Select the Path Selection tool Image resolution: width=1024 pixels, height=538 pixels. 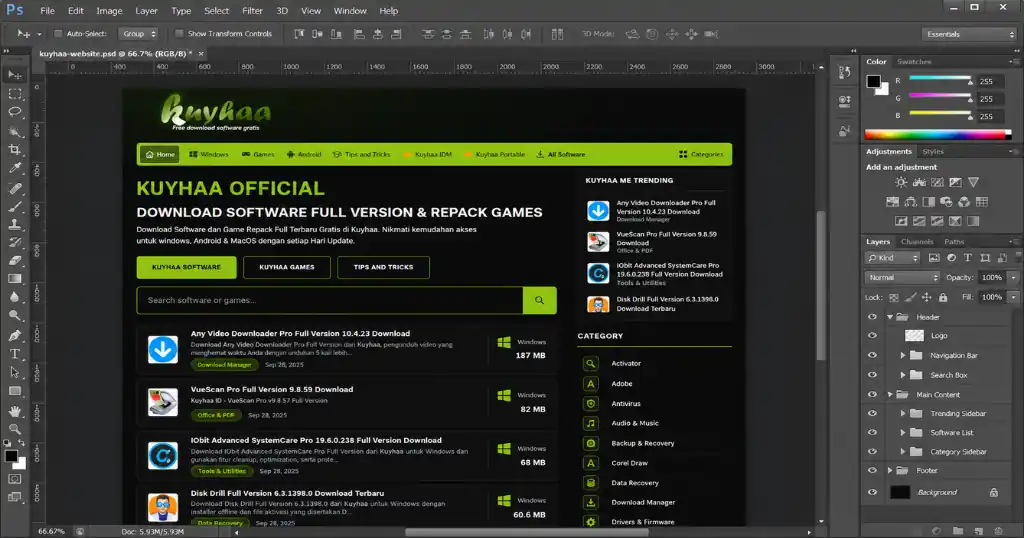pyautogui.click(x=14, y=372)
